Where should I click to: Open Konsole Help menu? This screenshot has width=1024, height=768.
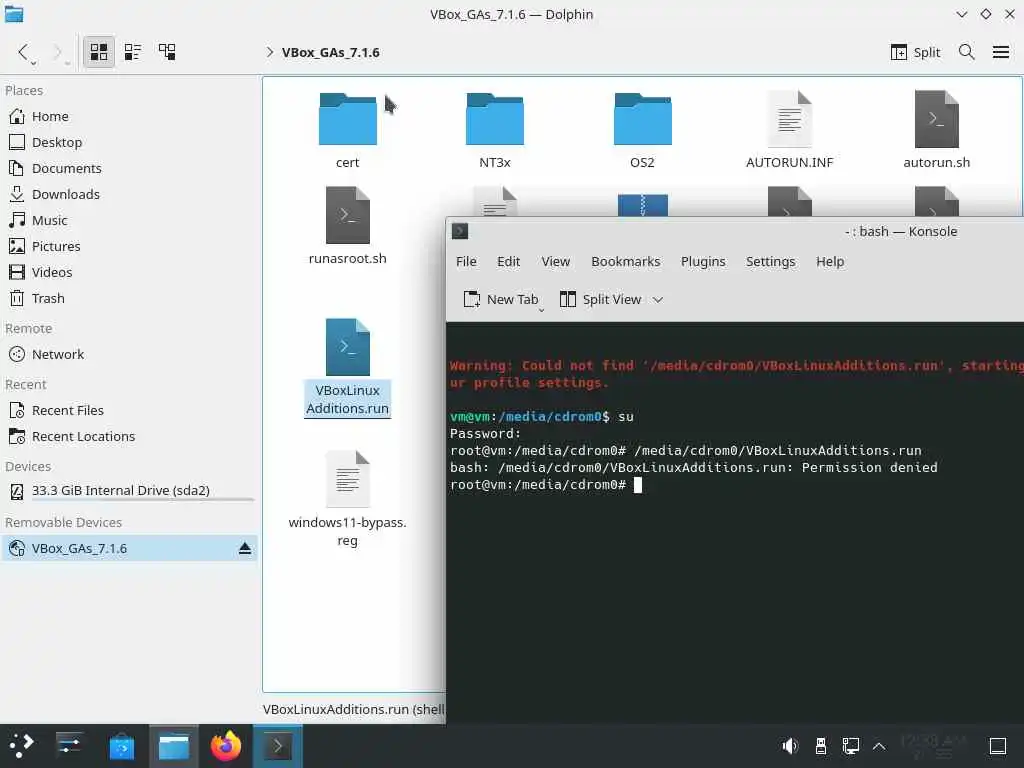tap(830, 262)
